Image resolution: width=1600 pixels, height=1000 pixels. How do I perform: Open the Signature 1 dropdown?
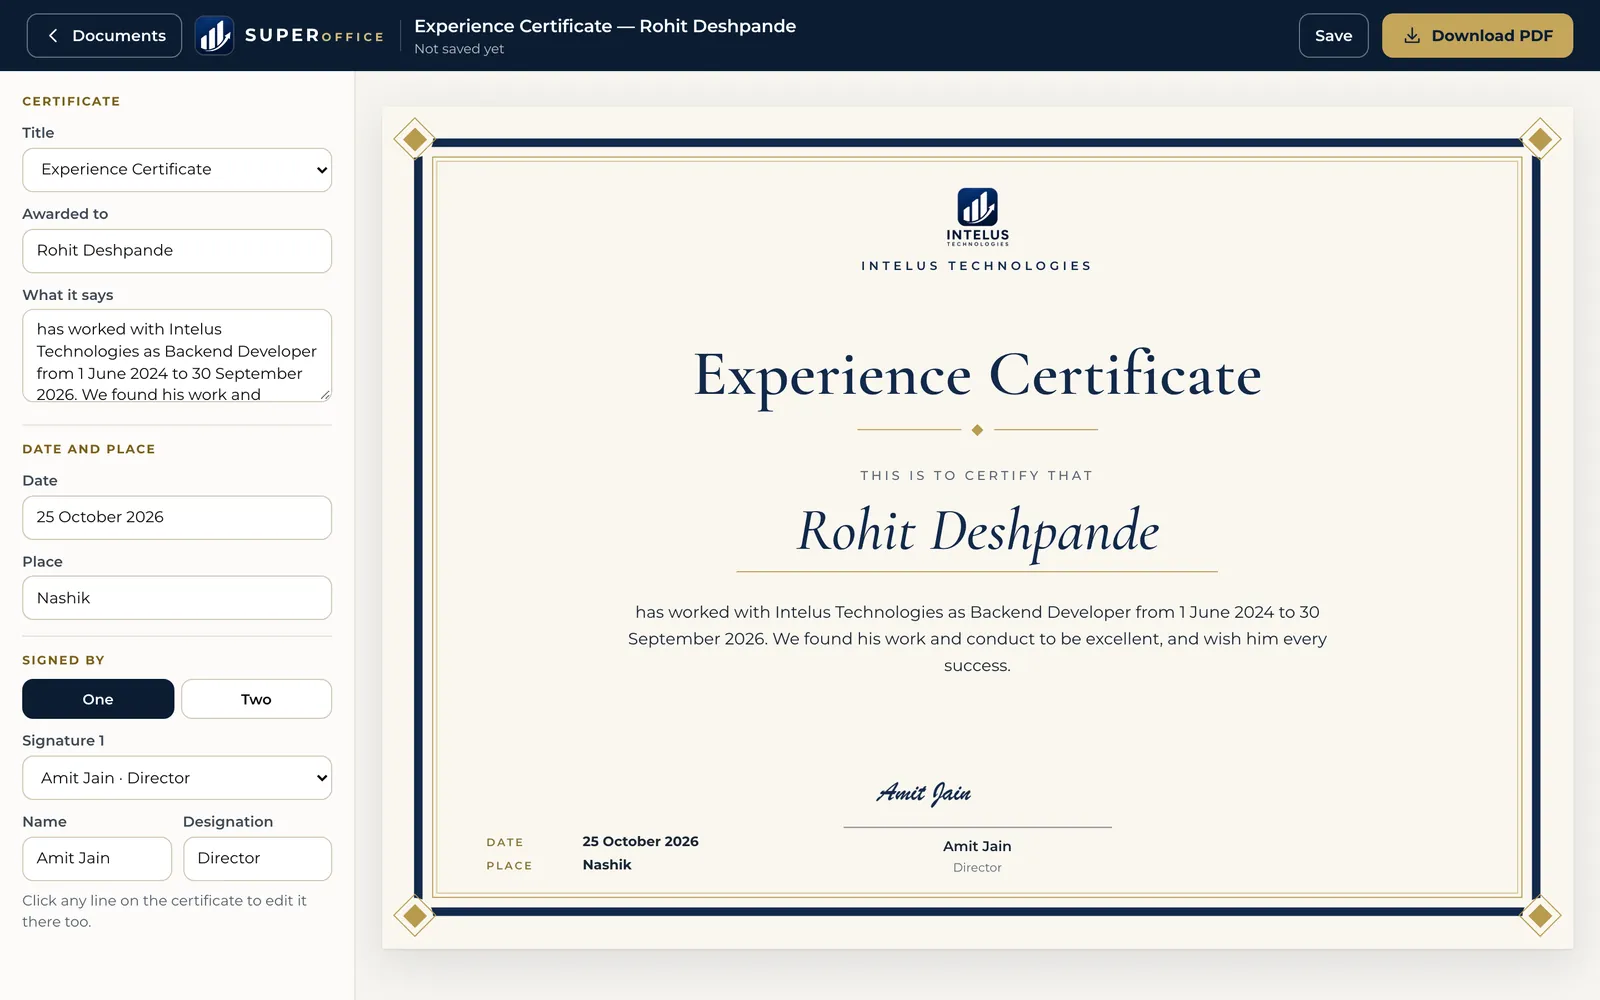pos(177,778)
